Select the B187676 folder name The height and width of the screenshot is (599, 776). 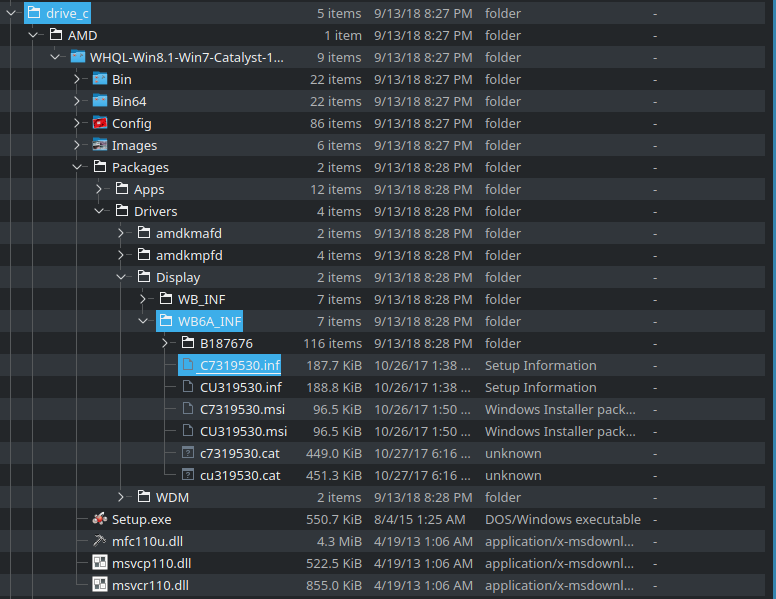pyautogui.click(x=226, y=343)
